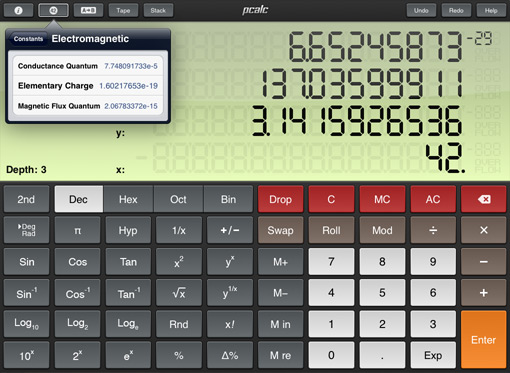
Task: Tap the Roll key
Action: click(331, 230)
